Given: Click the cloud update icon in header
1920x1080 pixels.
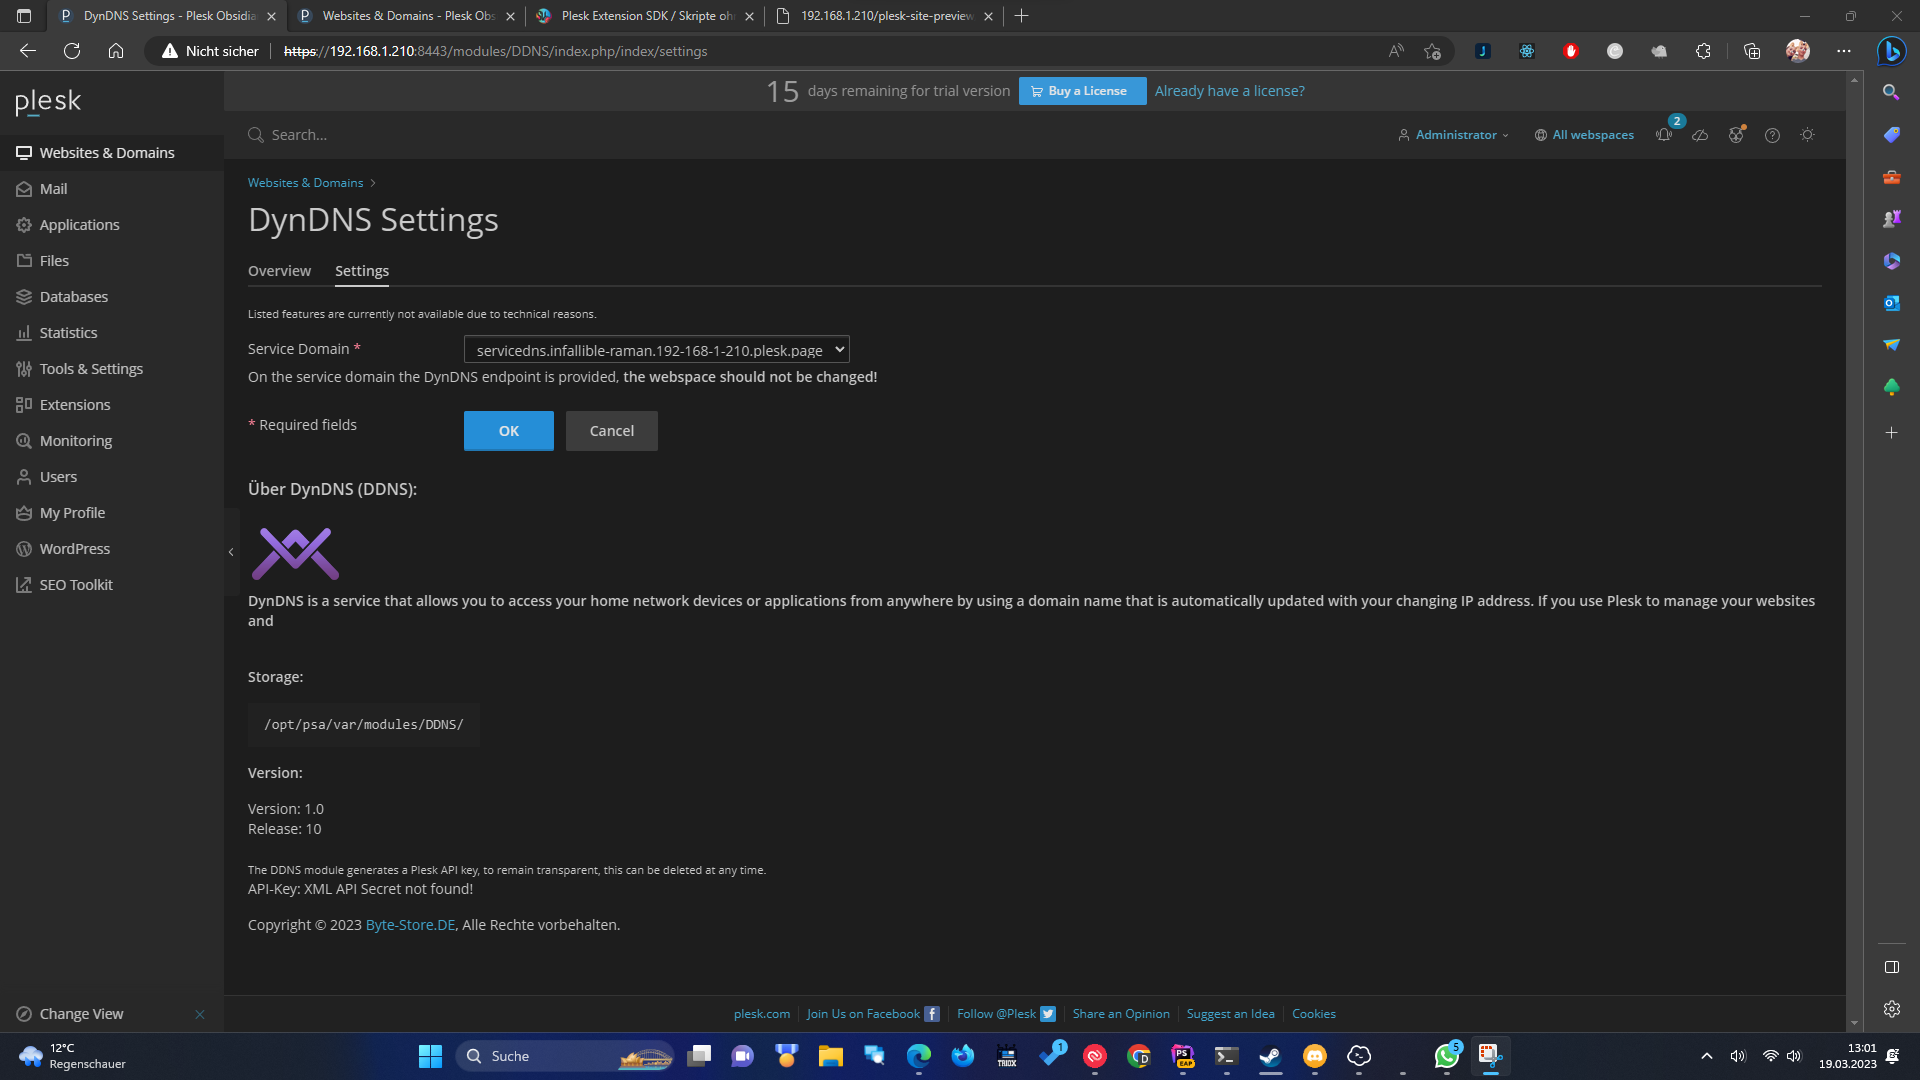Looking at the screenshot, I should [1700, 135].
